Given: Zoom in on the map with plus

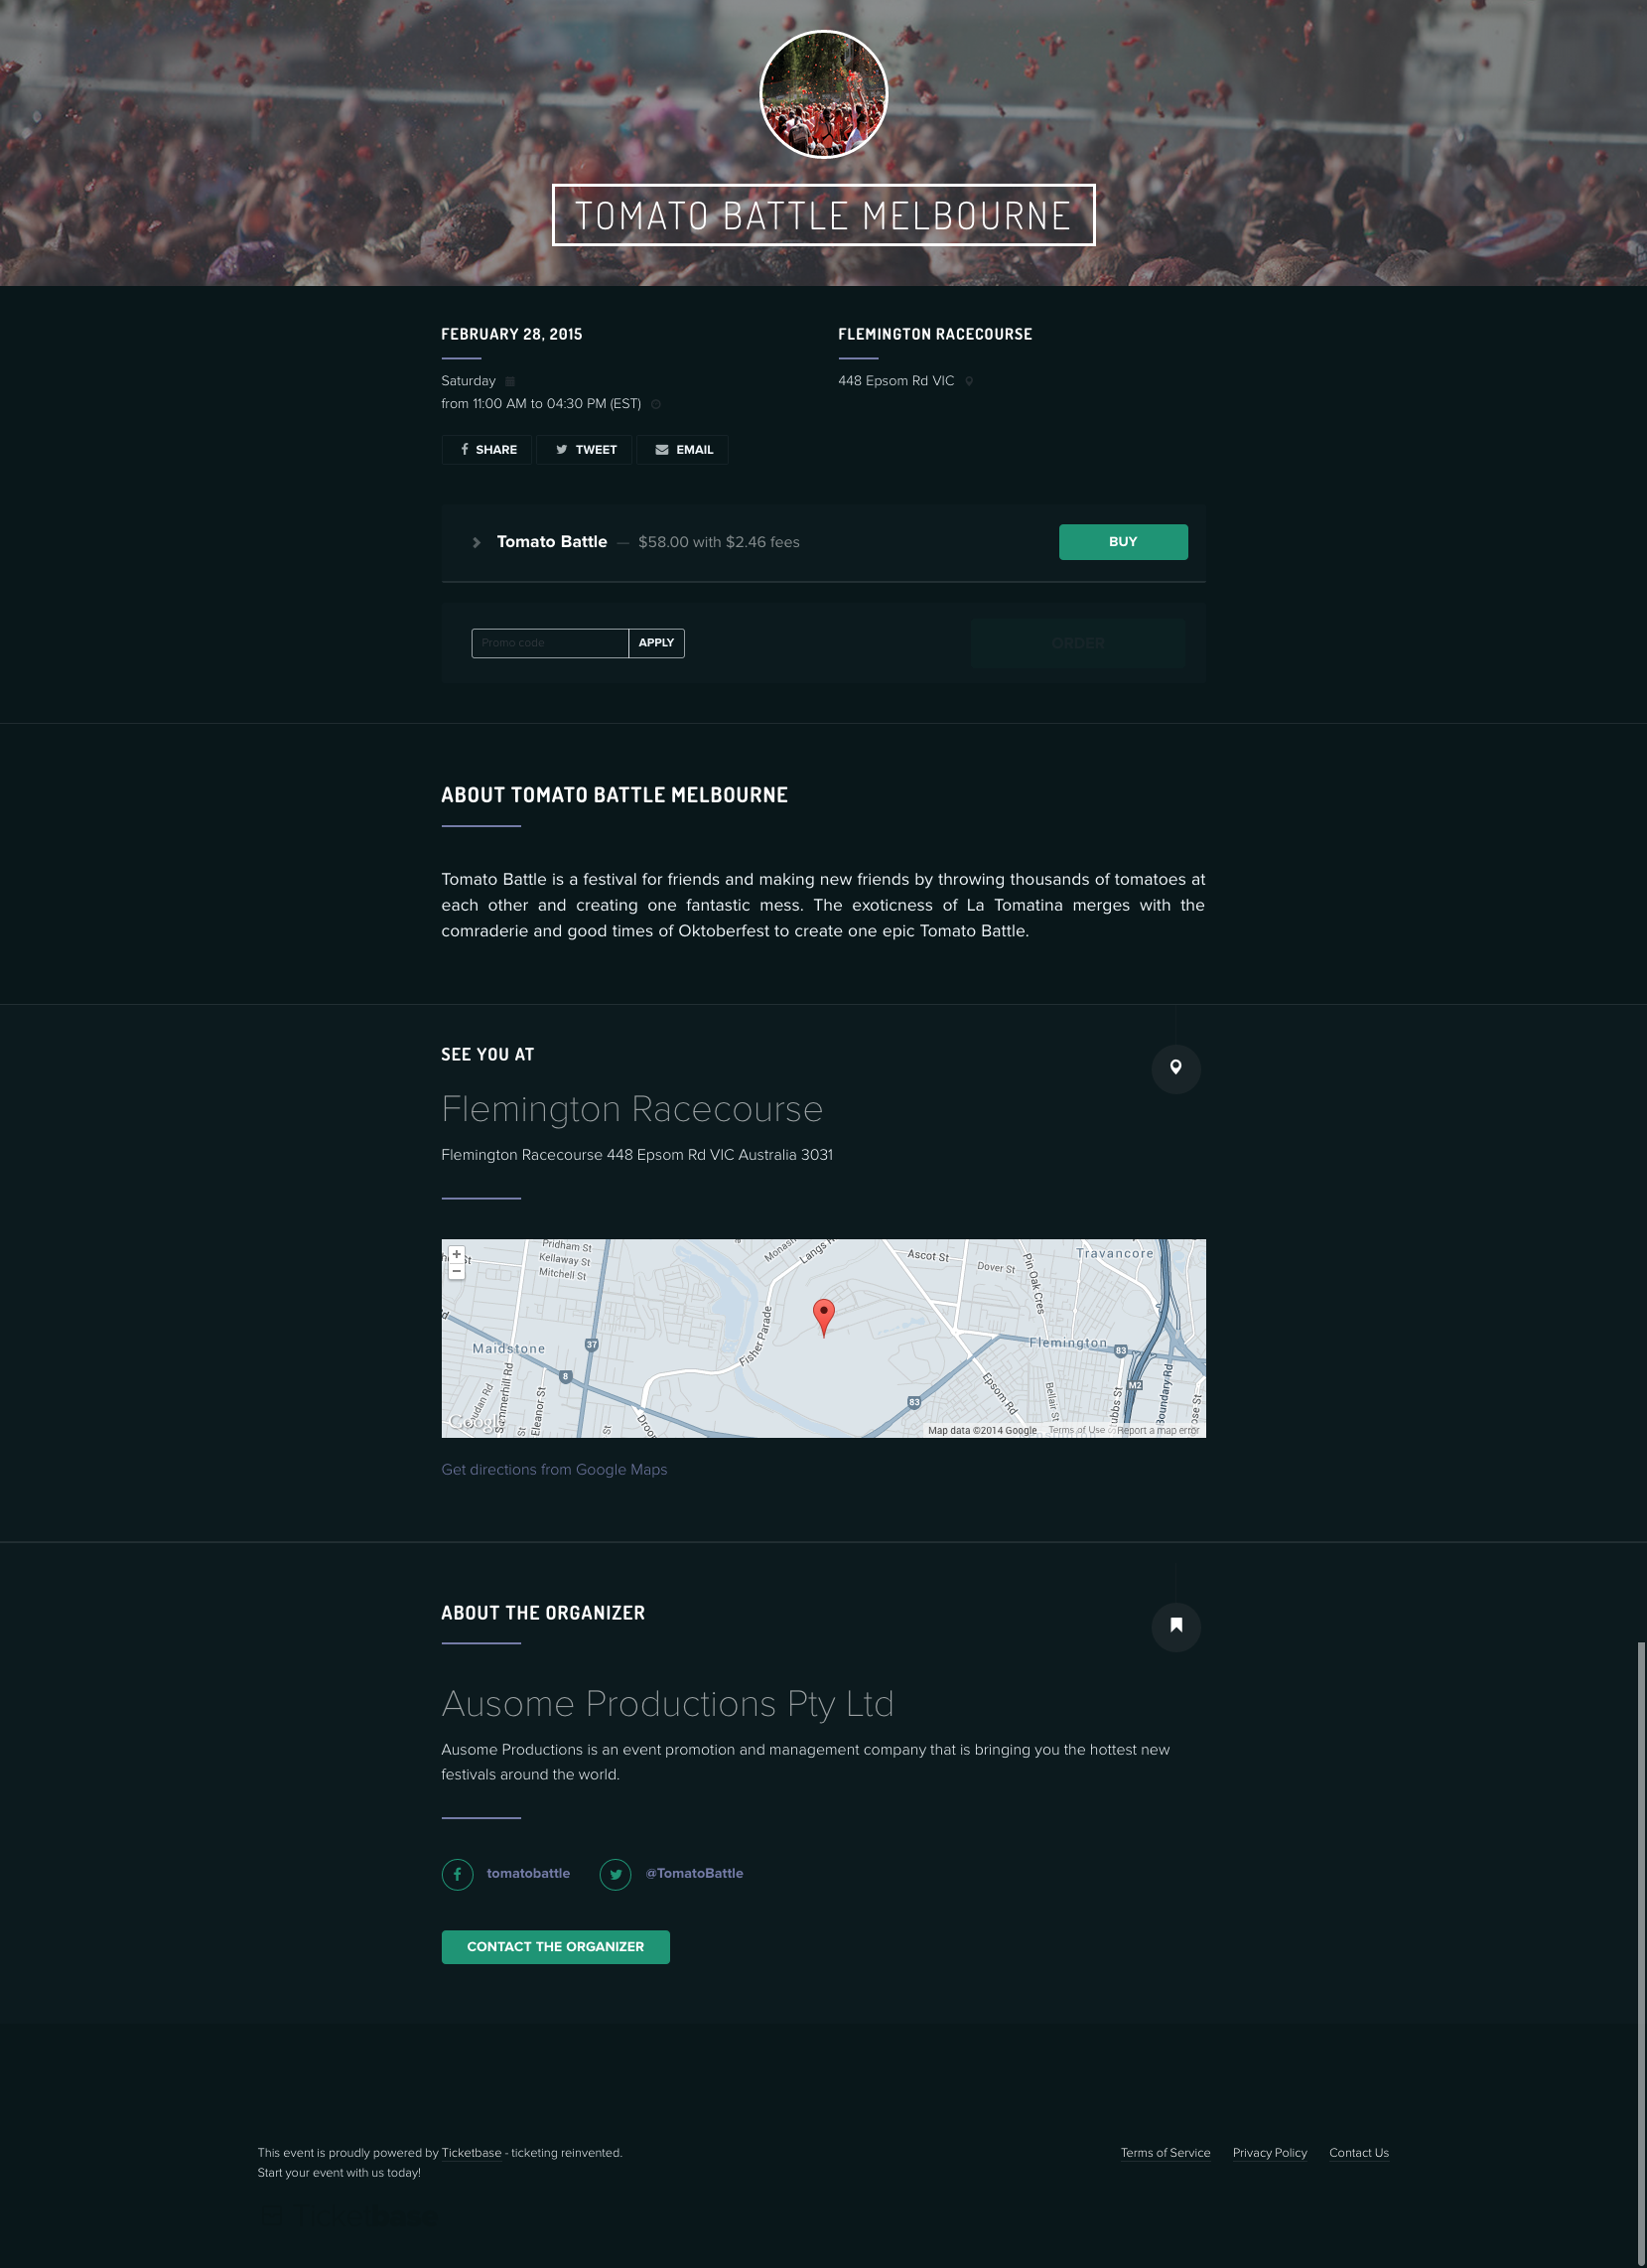Looking at the screenshot, I should (x=457, y=1254).
